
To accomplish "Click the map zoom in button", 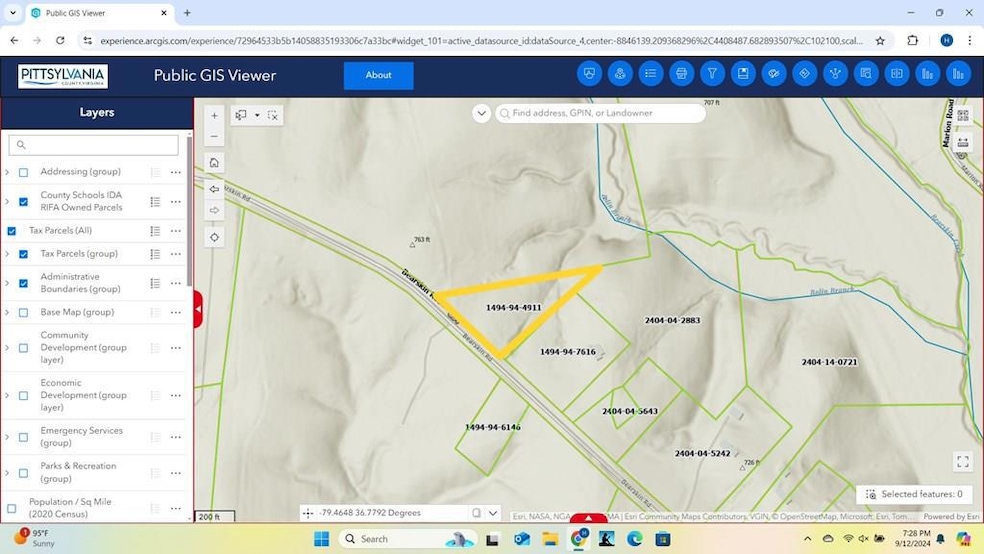I will click(x=214, y=116).
